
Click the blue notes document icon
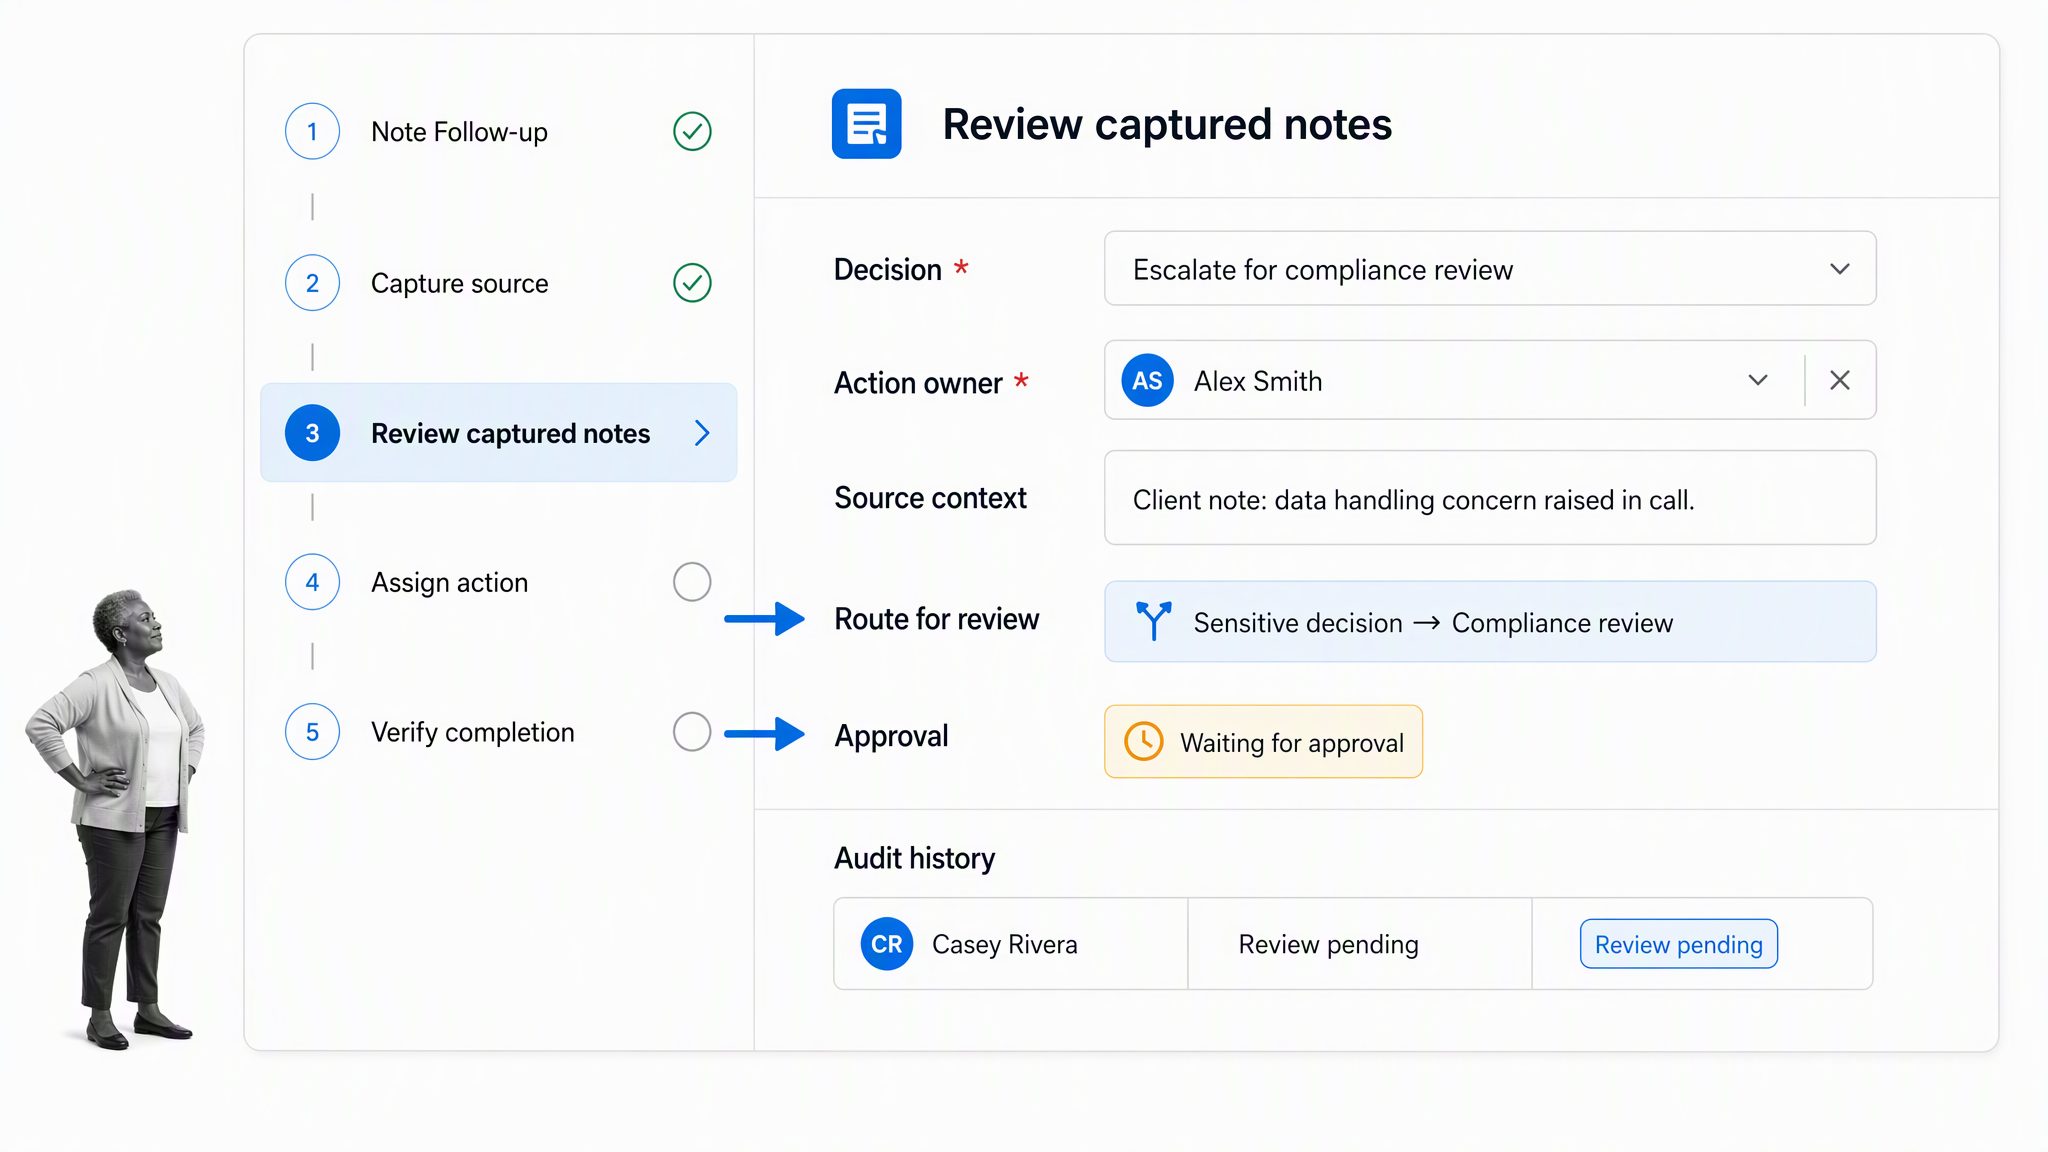866,124
